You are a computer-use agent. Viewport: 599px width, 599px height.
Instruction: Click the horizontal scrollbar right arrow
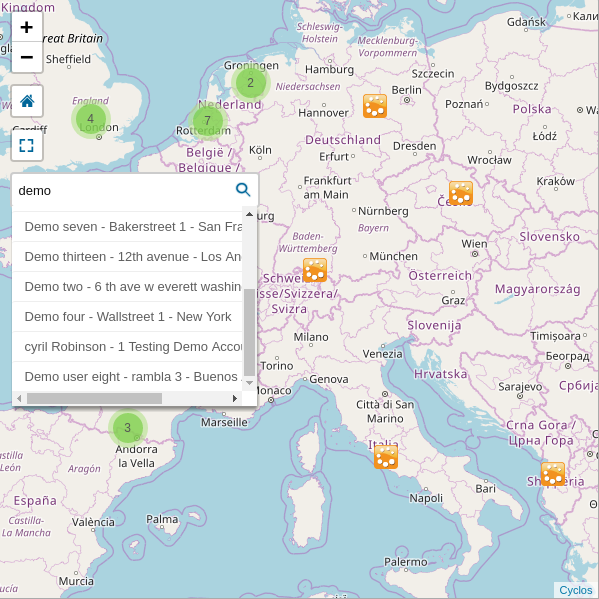tap(235, 398)
